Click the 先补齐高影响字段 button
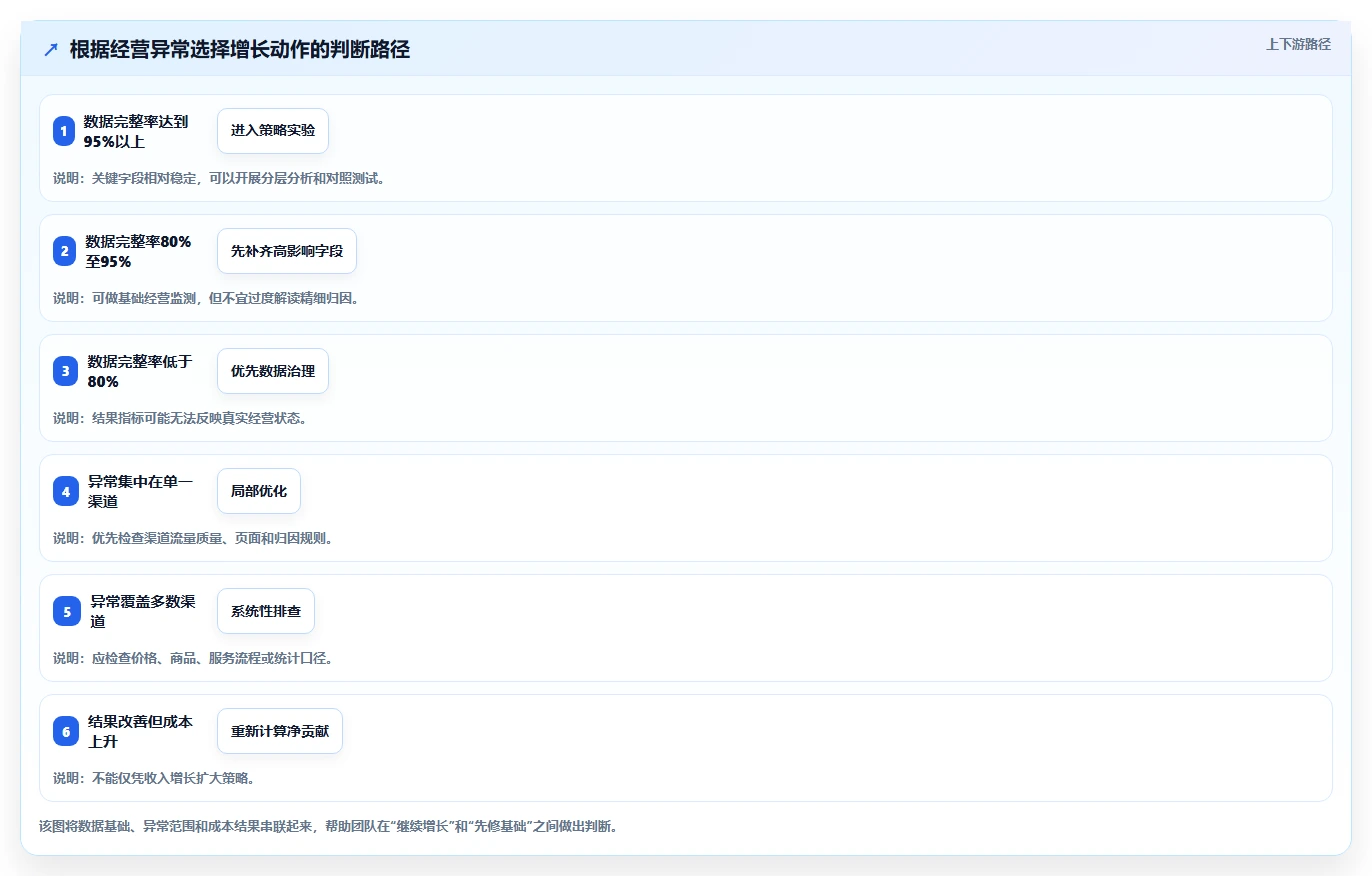 287,251
